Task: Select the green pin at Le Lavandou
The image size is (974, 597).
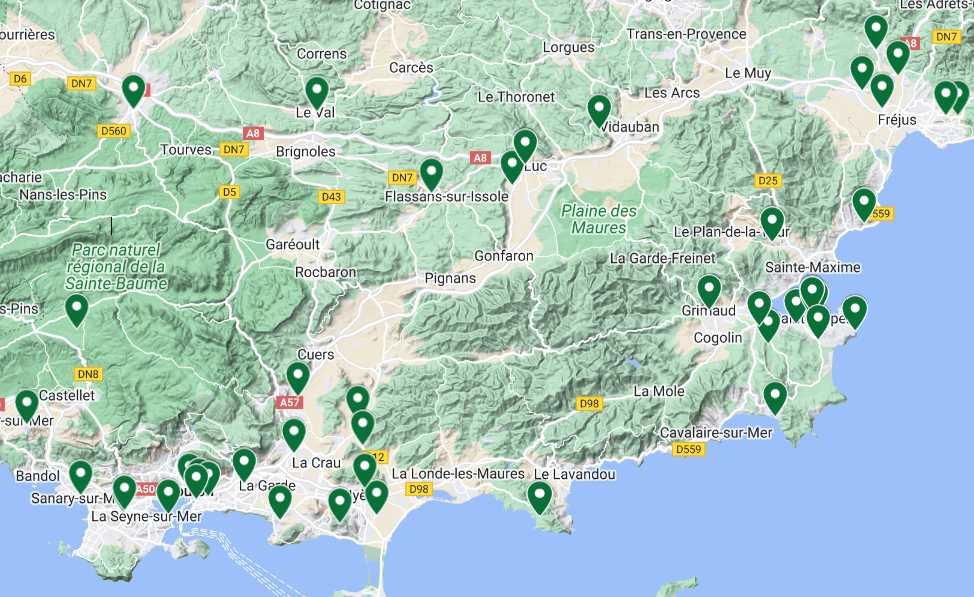Action: pyautogui.click(x=540, y=497)
